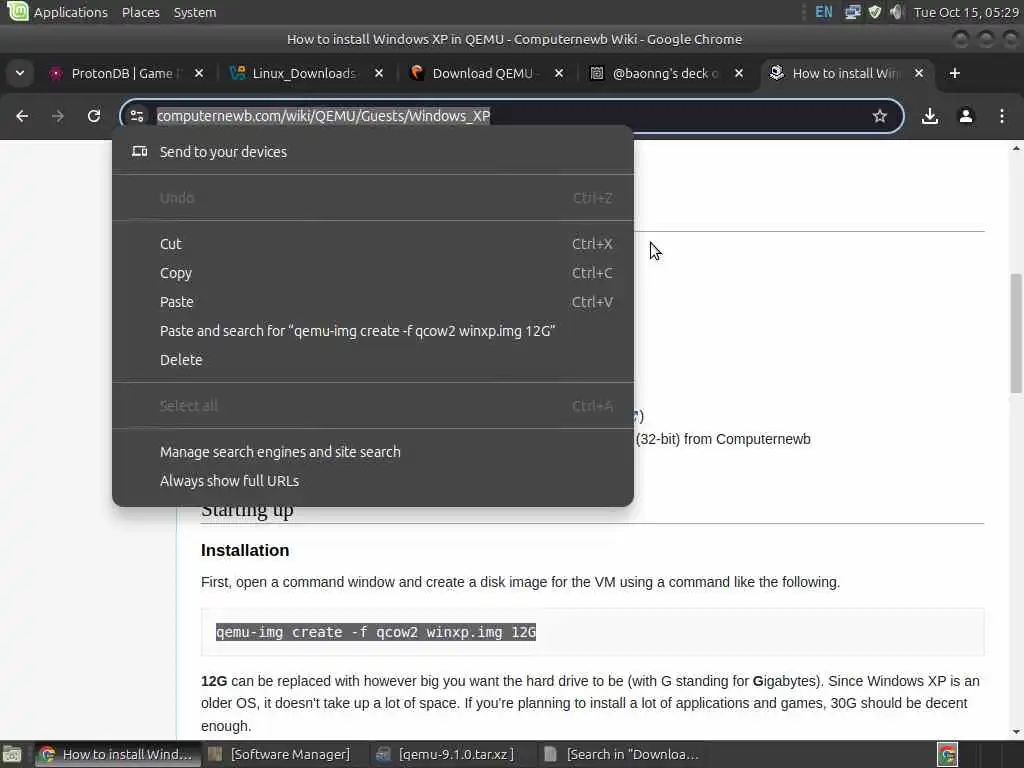This screenshot has width=1024, height=768.
Task: Click the Installation heading
Action: click(x=245, y=551)
